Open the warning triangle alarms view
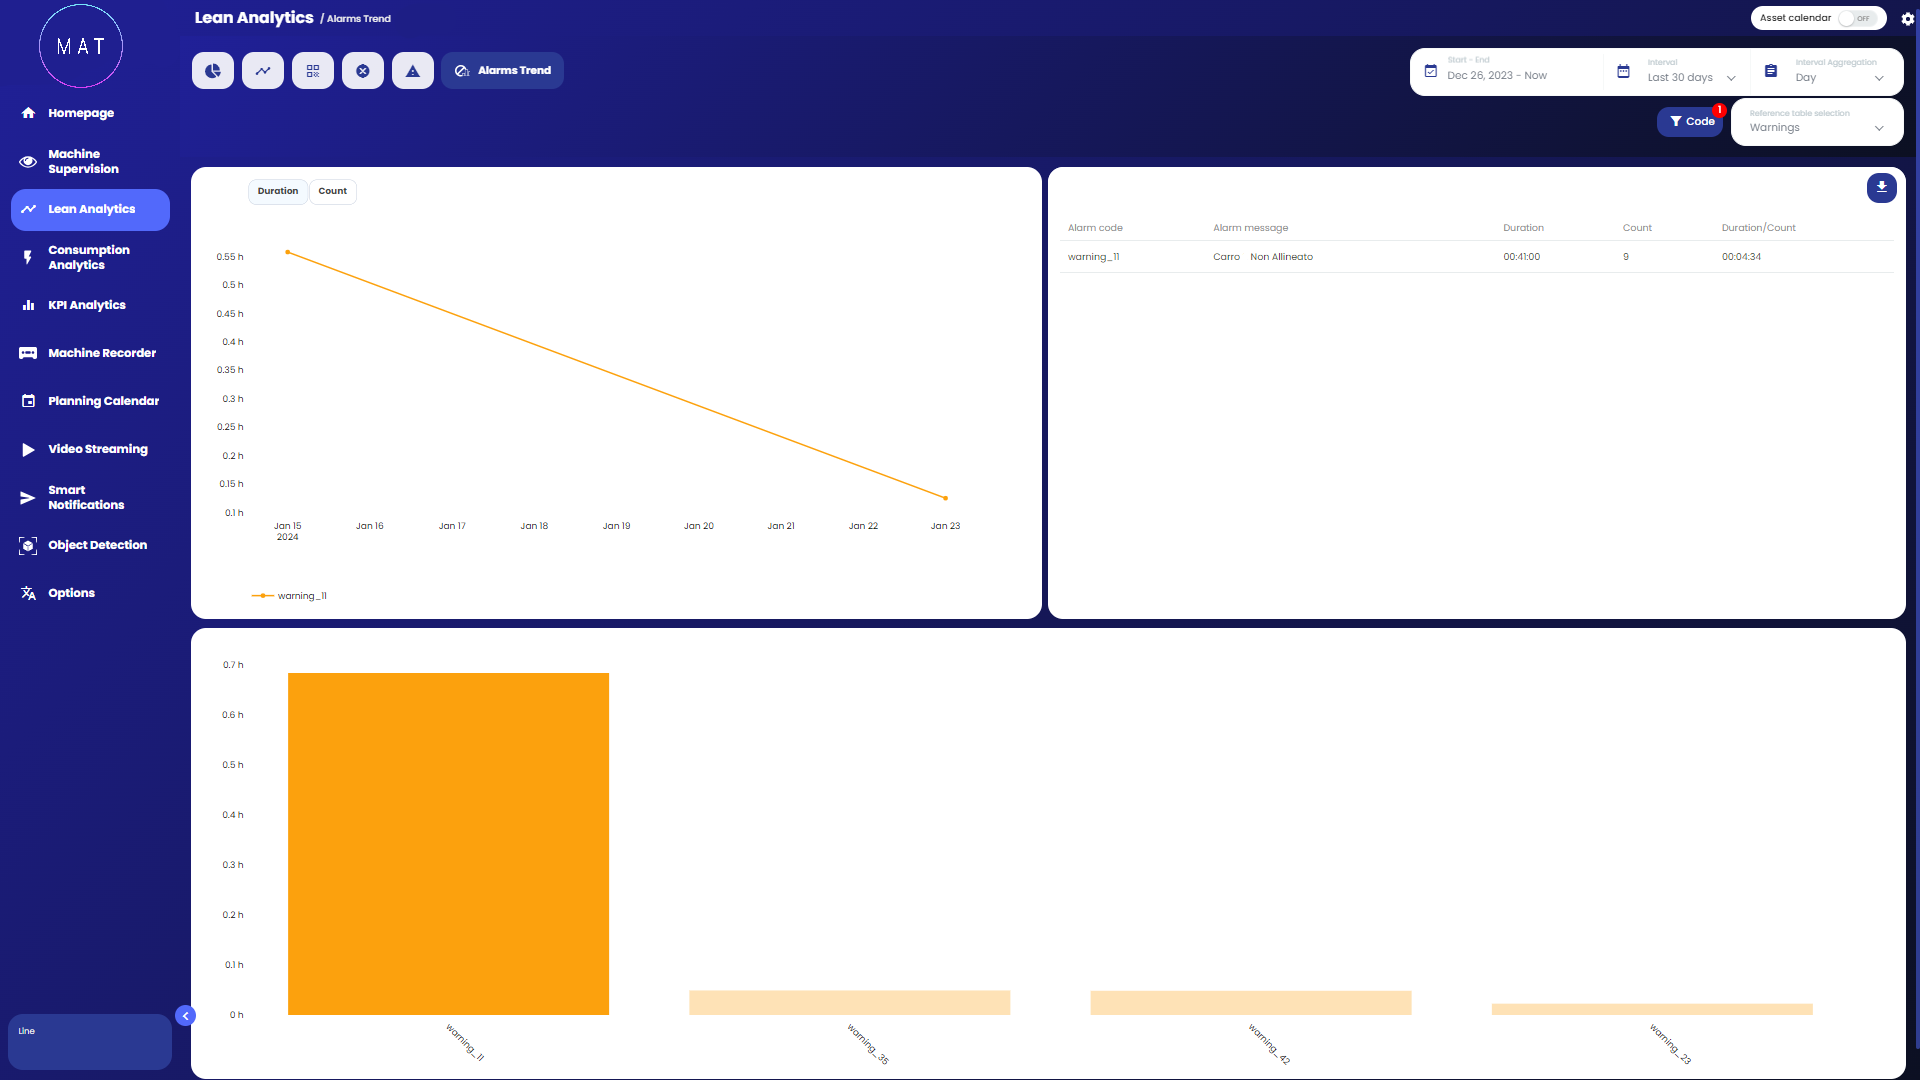 click(x=413, y=71)
